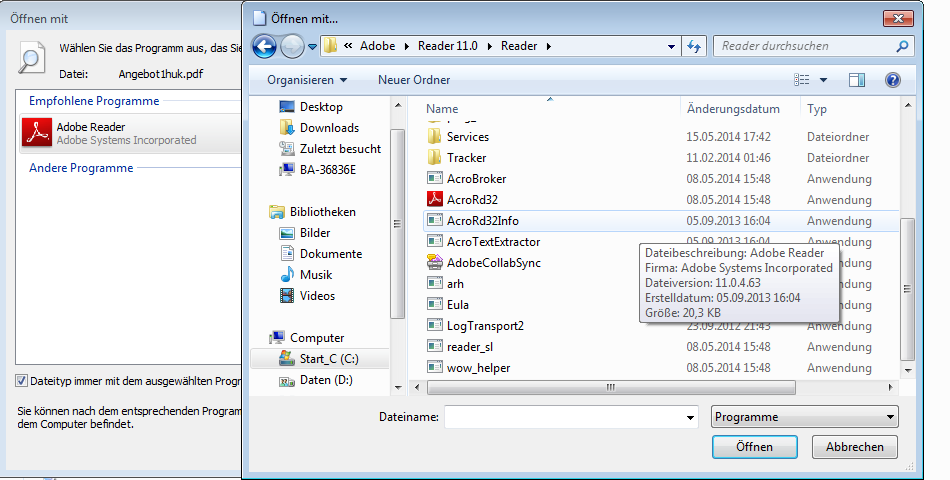
Task: Select Computer in navigation pane
Action: pyautogui.click(x=307, y=338)
